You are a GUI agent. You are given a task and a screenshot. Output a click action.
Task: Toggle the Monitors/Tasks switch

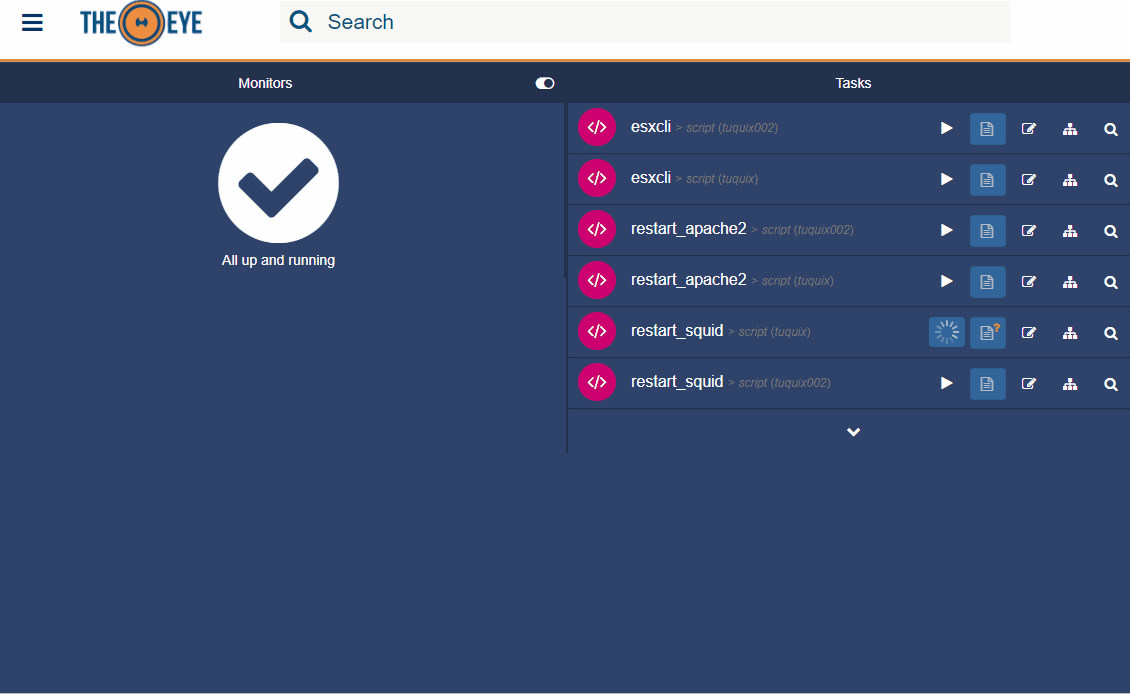coord(545,84)
